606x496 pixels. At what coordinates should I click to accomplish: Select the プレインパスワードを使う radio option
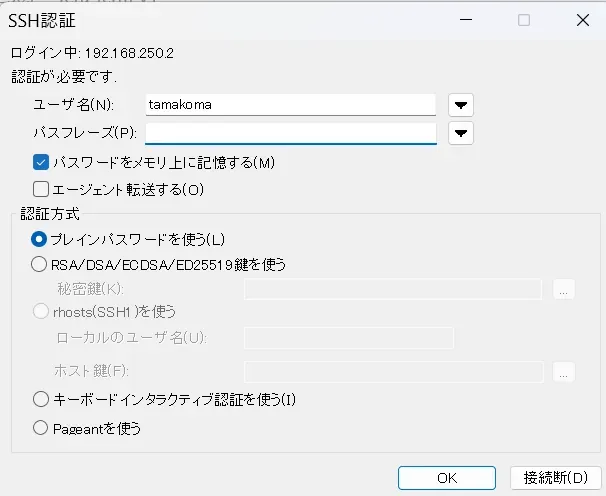pyautogui.click(x=40, y=239)
